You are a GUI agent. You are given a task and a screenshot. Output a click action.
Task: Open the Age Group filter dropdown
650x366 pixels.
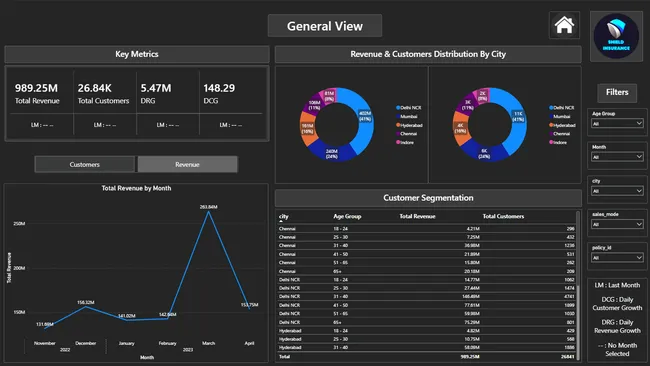[617, 124]
